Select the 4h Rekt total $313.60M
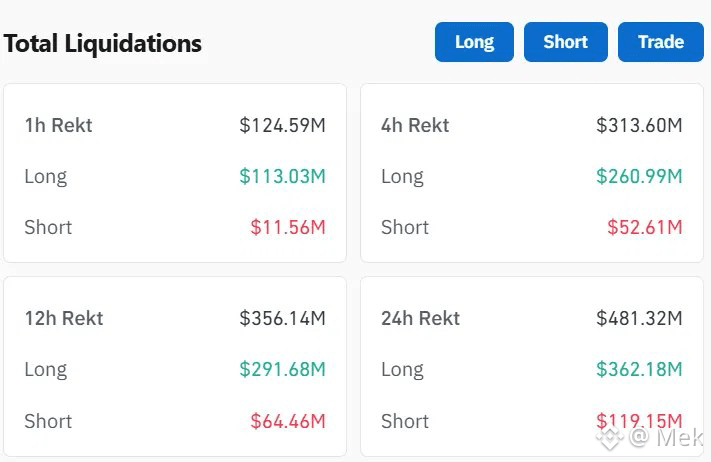This screenshot has width=711, height=462. pyautogui.click(x=639, y=125)
